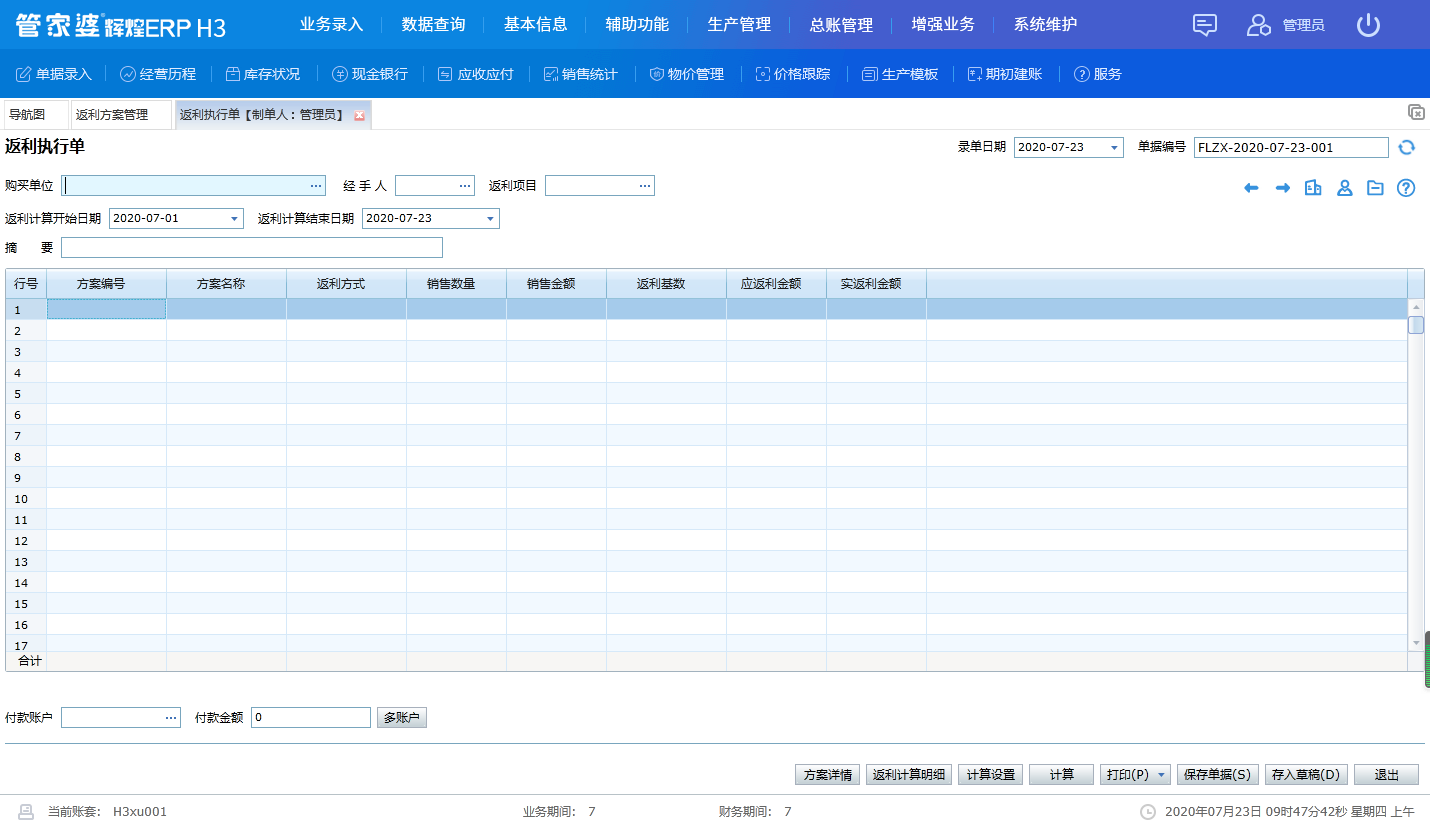Click the refresh icon beside 单据编号
The width and height of the screenshot is (1430, 827).
coord(1406,147)
